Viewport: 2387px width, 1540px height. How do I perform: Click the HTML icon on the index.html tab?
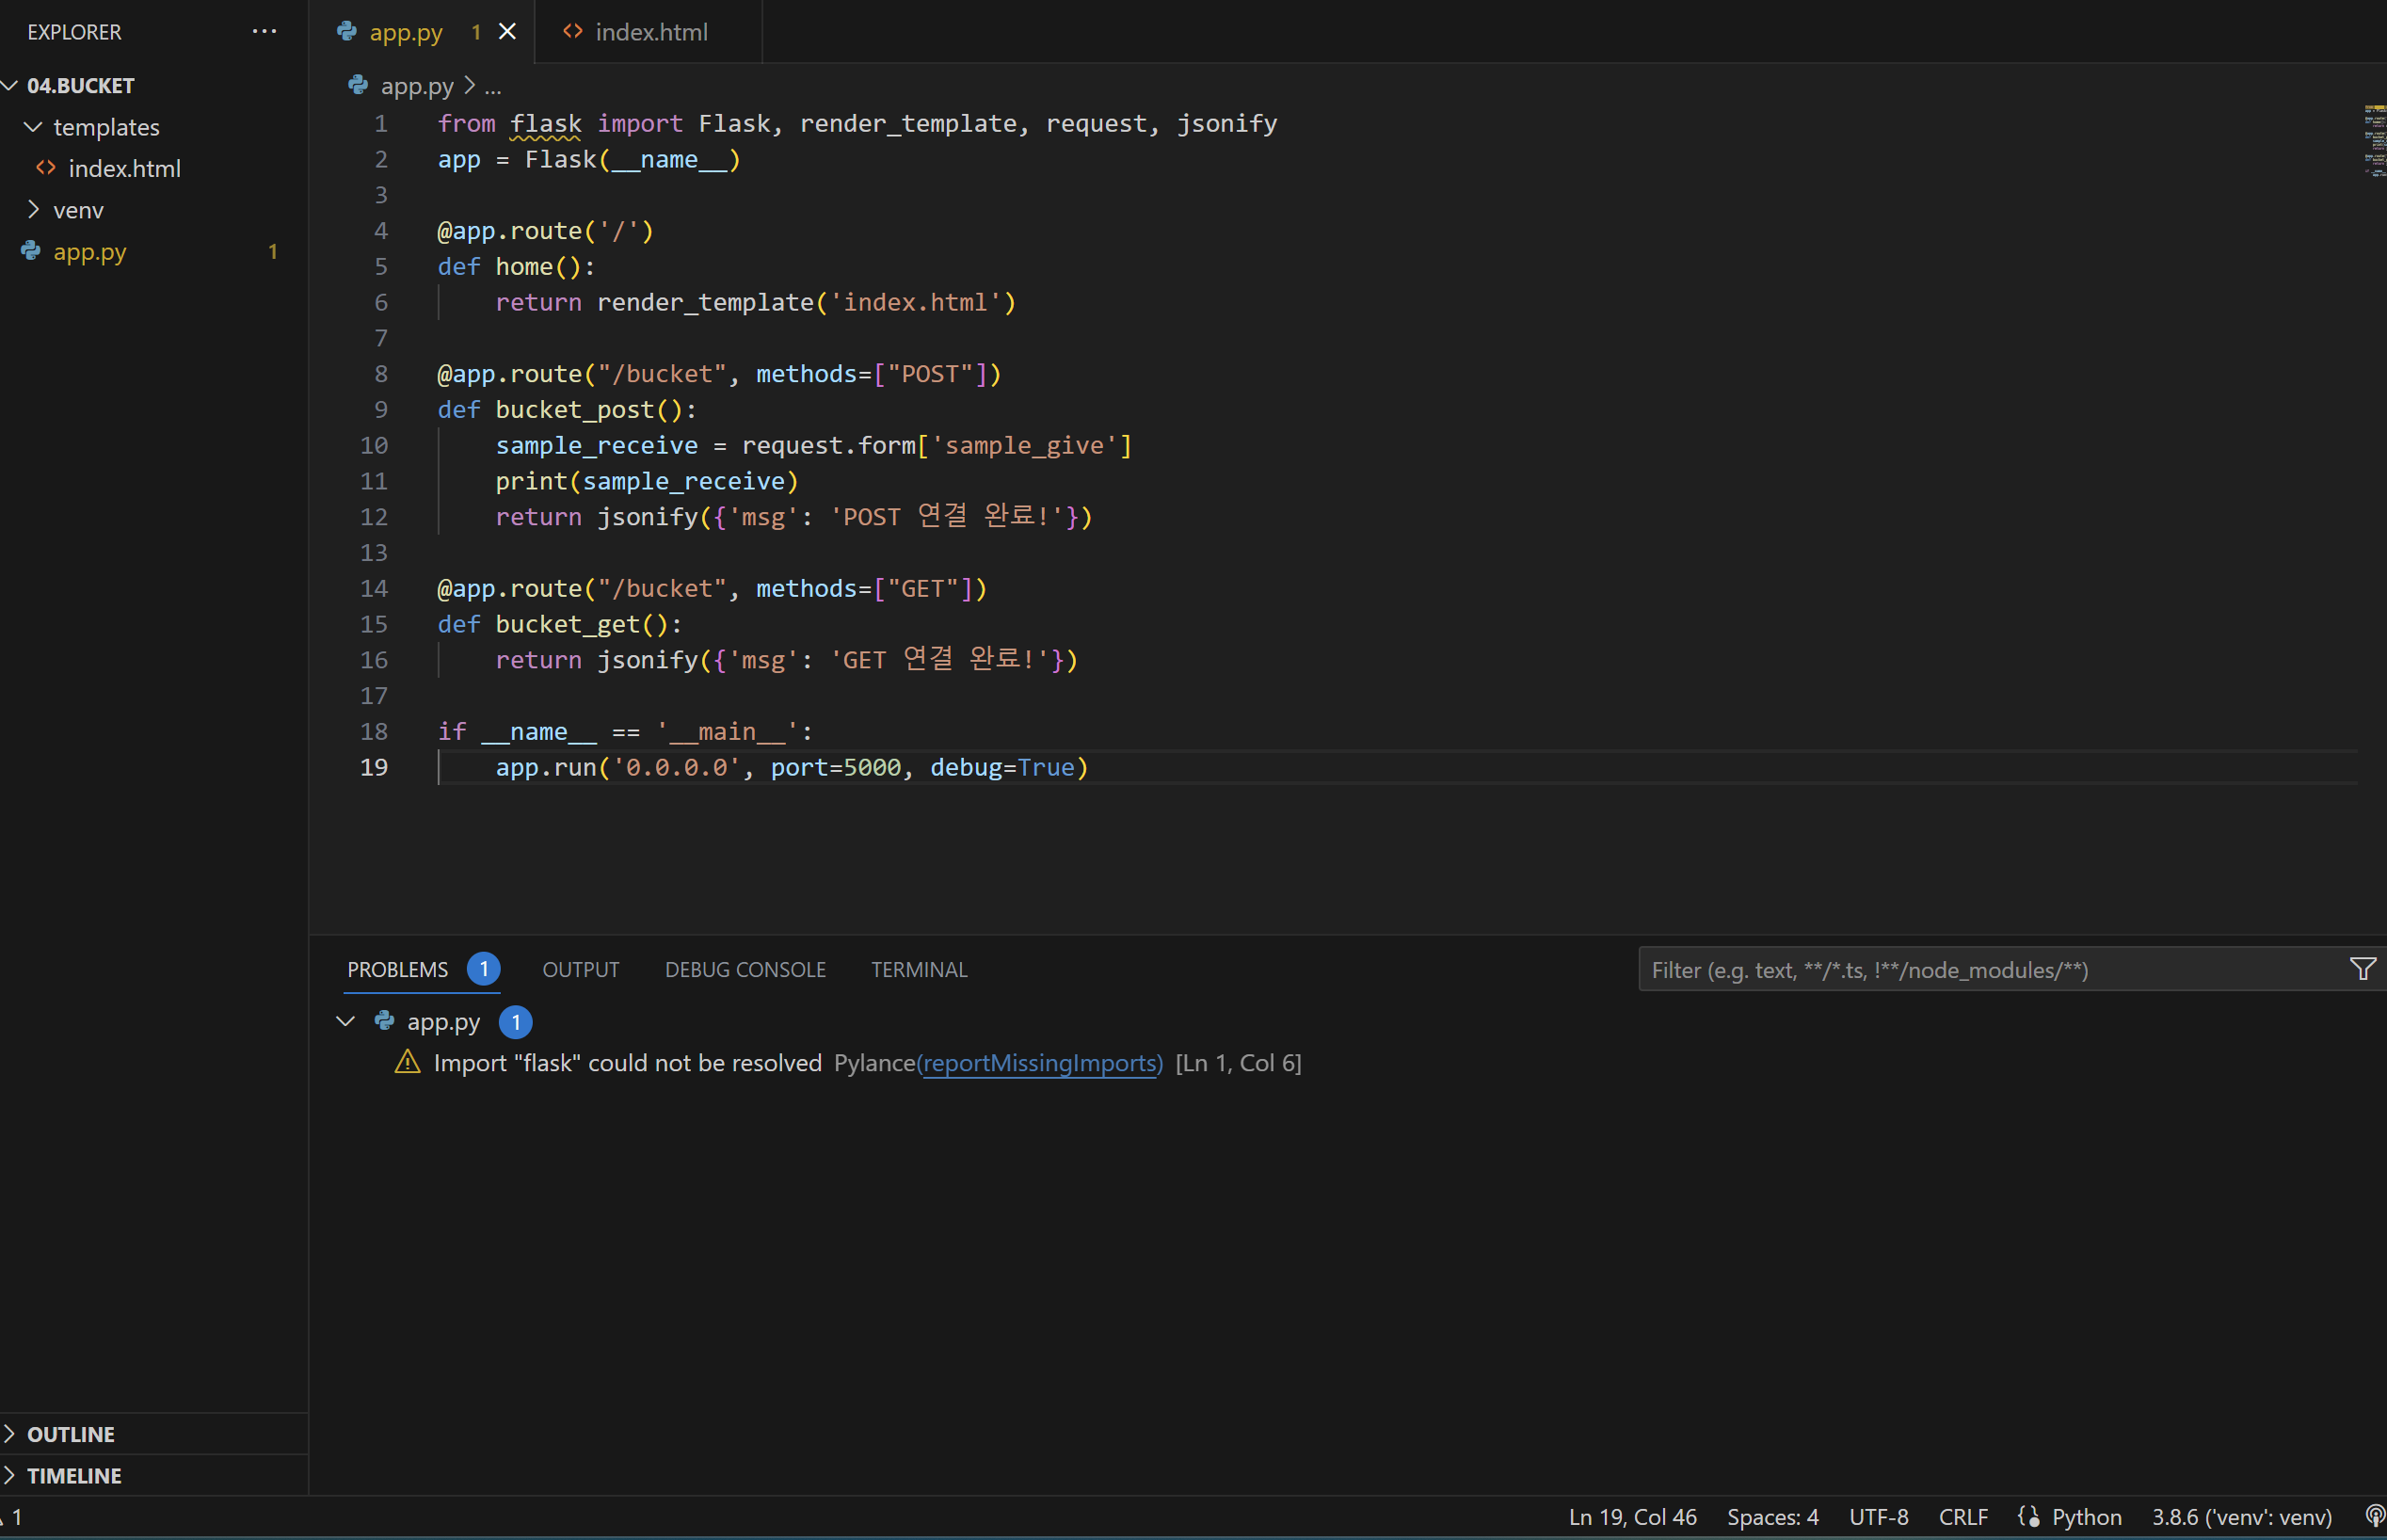(x=573, y=31)
